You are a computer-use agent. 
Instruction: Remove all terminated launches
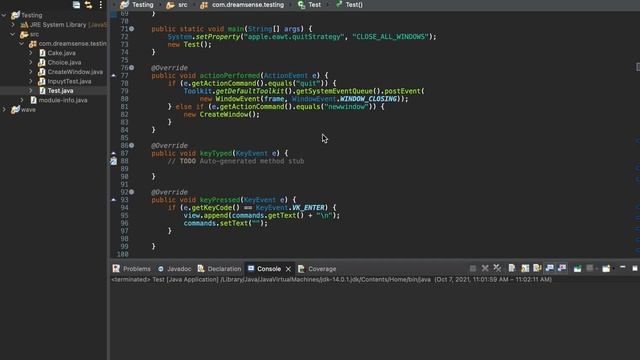[x=497, y=268]
